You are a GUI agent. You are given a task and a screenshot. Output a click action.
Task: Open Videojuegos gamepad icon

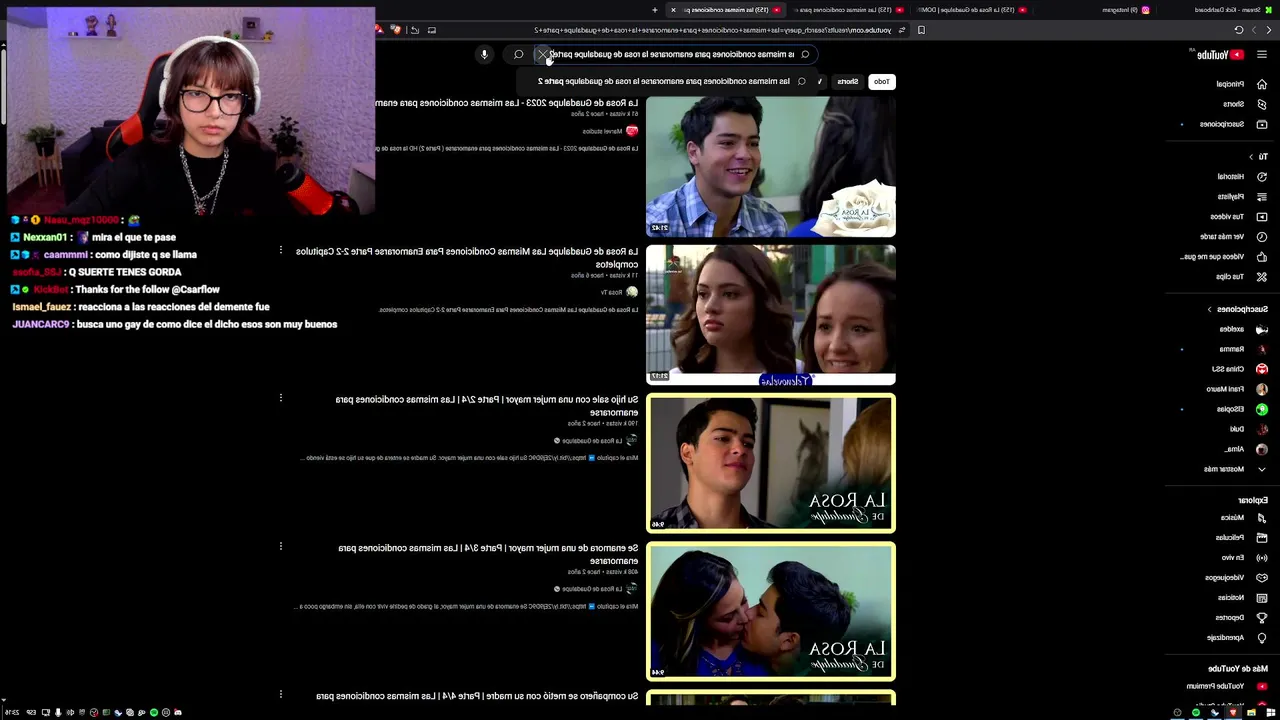point(1262,577)
